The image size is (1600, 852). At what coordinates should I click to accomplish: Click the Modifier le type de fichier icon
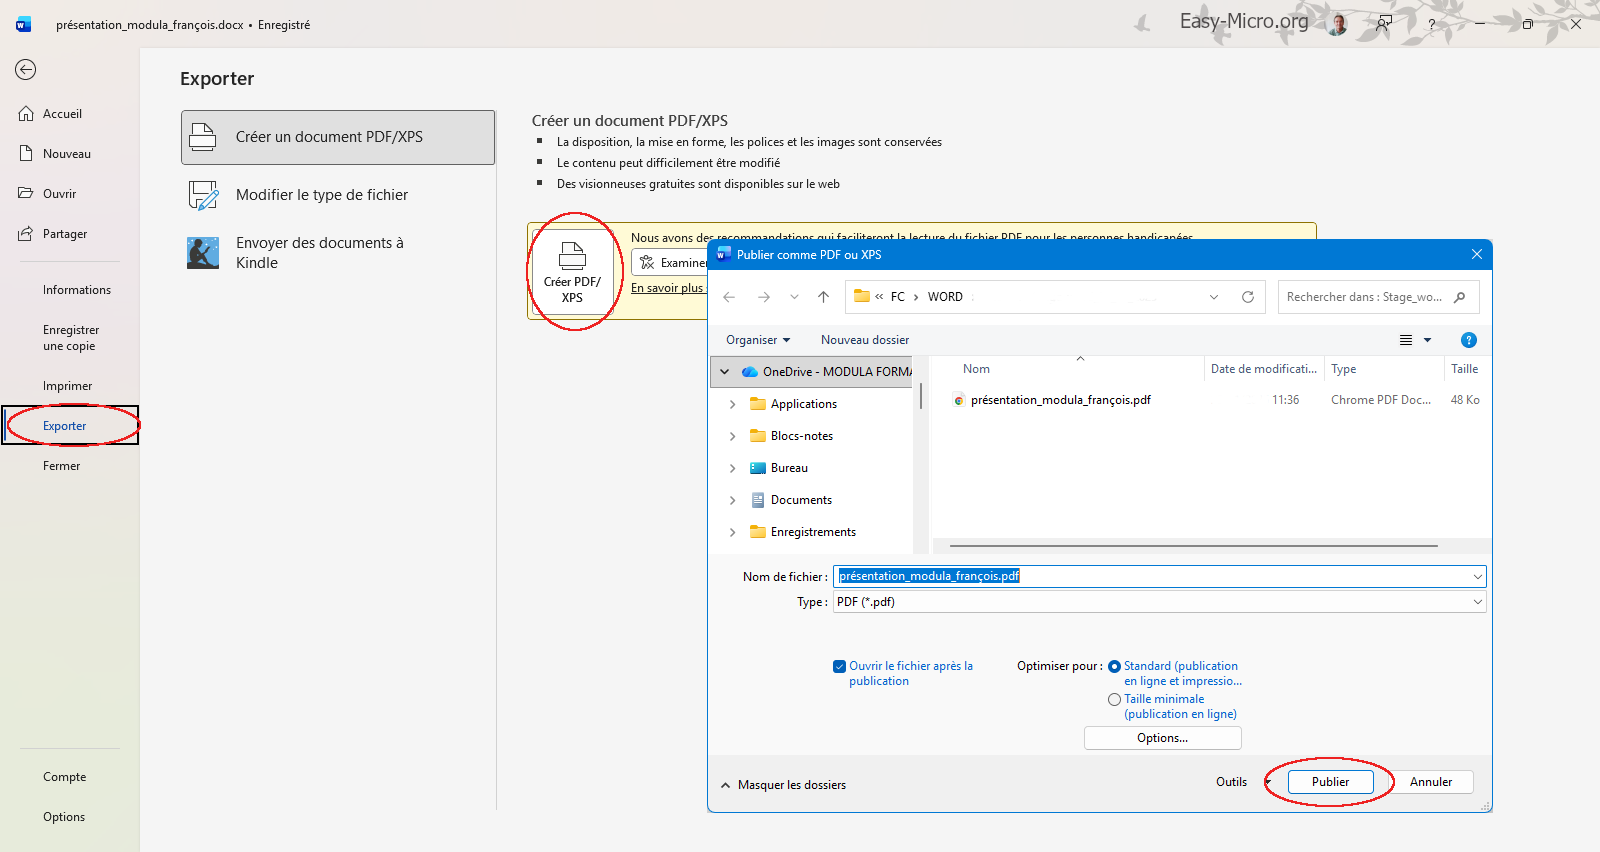coord(203,195)
